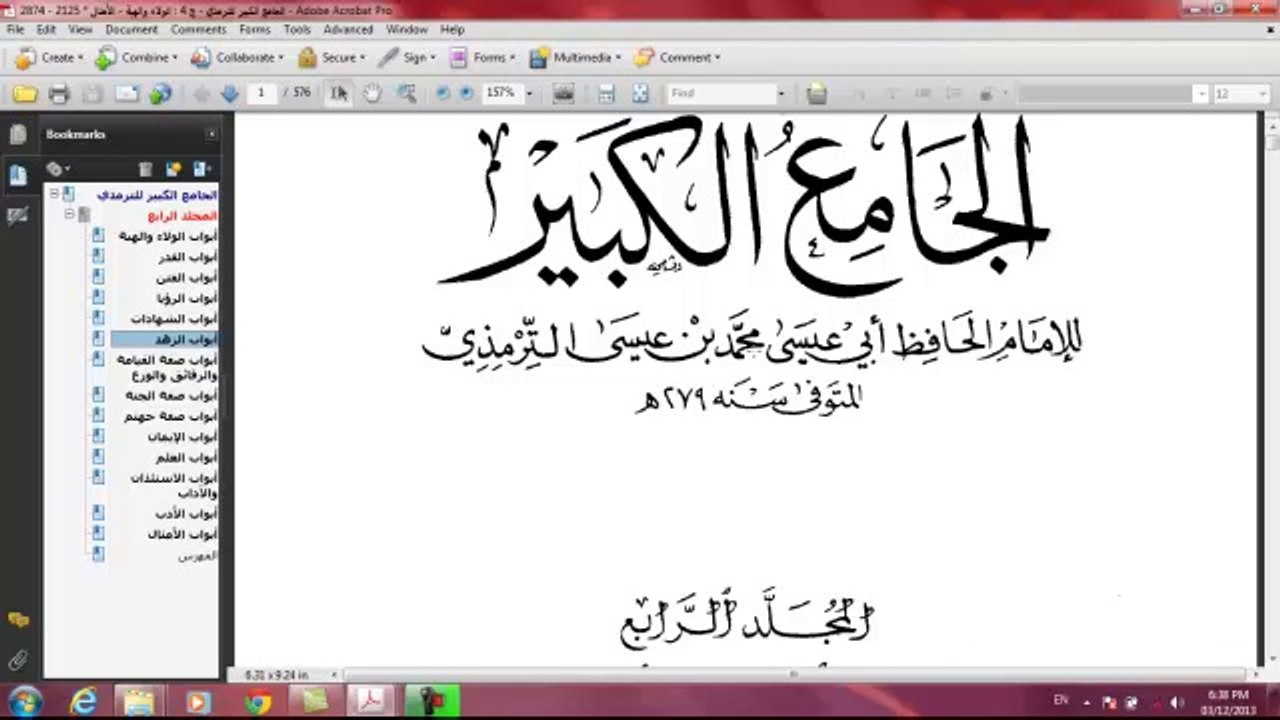Open the View menu
The height and width of the screenshot is (720, 1280).
coord(81,30)
